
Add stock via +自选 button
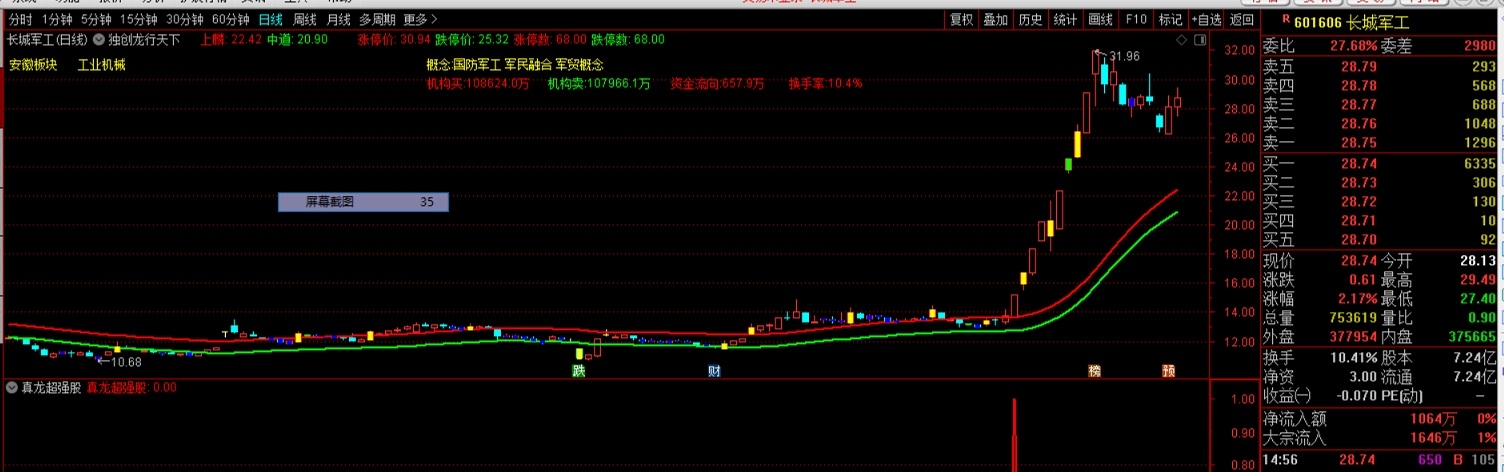point(1206,19)
